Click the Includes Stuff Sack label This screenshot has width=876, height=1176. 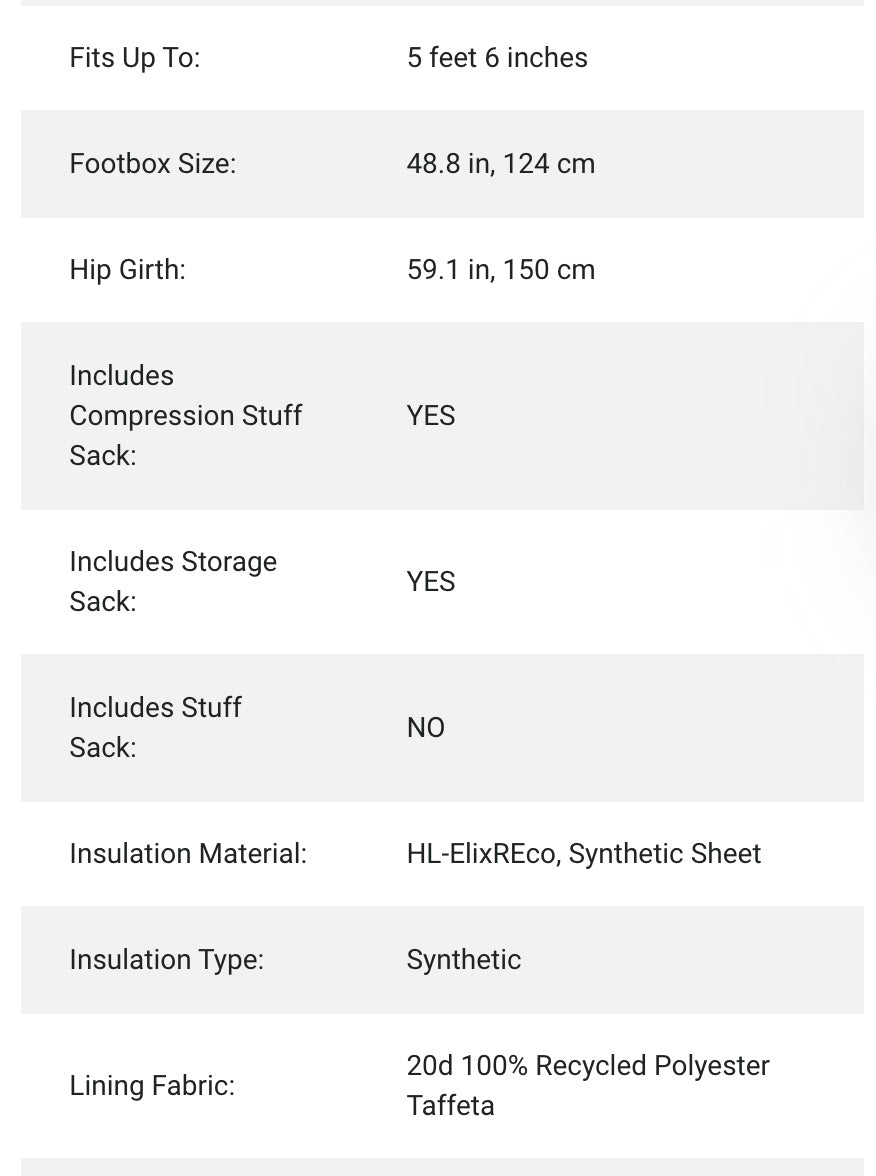[x=155, y=728]
